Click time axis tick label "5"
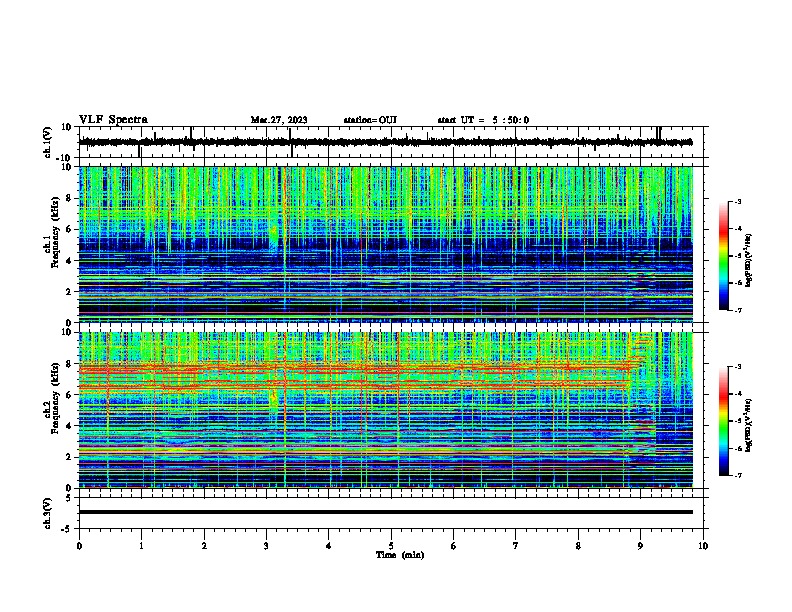 point(391,546)
